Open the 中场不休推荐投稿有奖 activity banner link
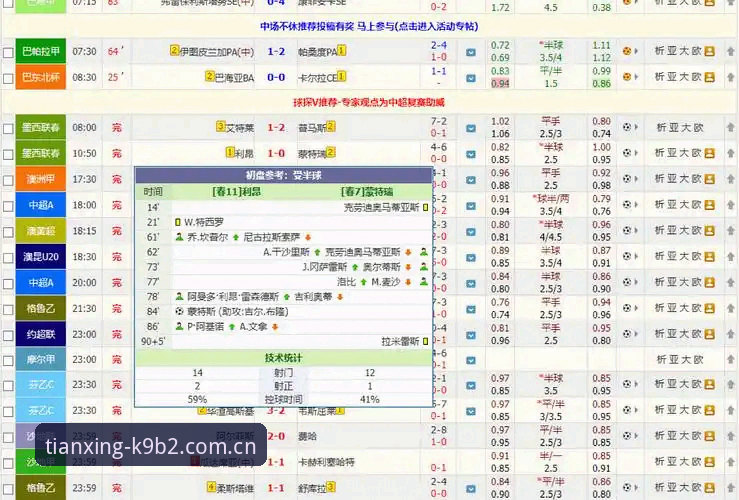739x500 pixels. (x=369, y=26)
